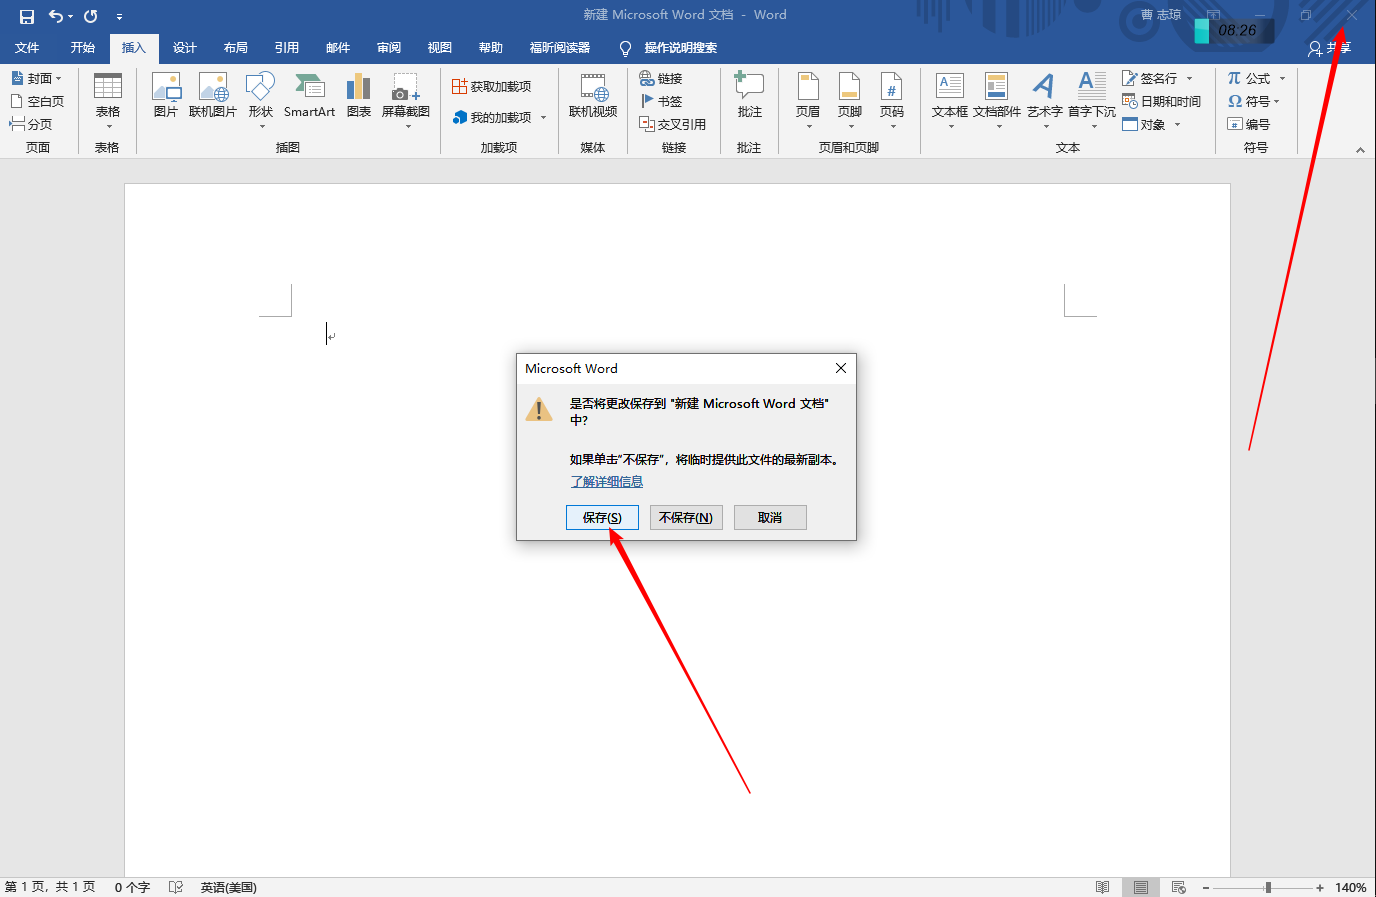Insert a 交叉引用 cross-reference
The width and height of the screenshot is (1376, 897).
673,124
